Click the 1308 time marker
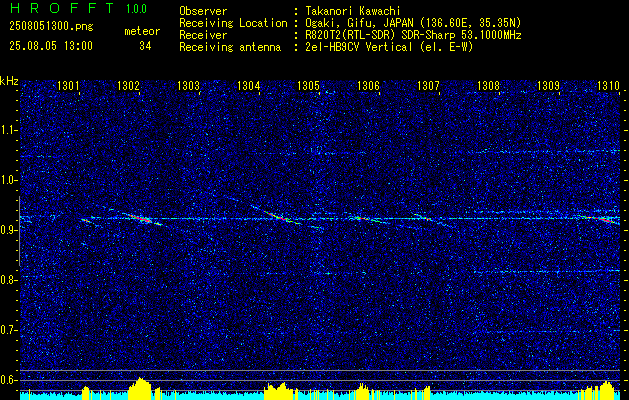Viewport: 629px width, 400px height. 488,85
